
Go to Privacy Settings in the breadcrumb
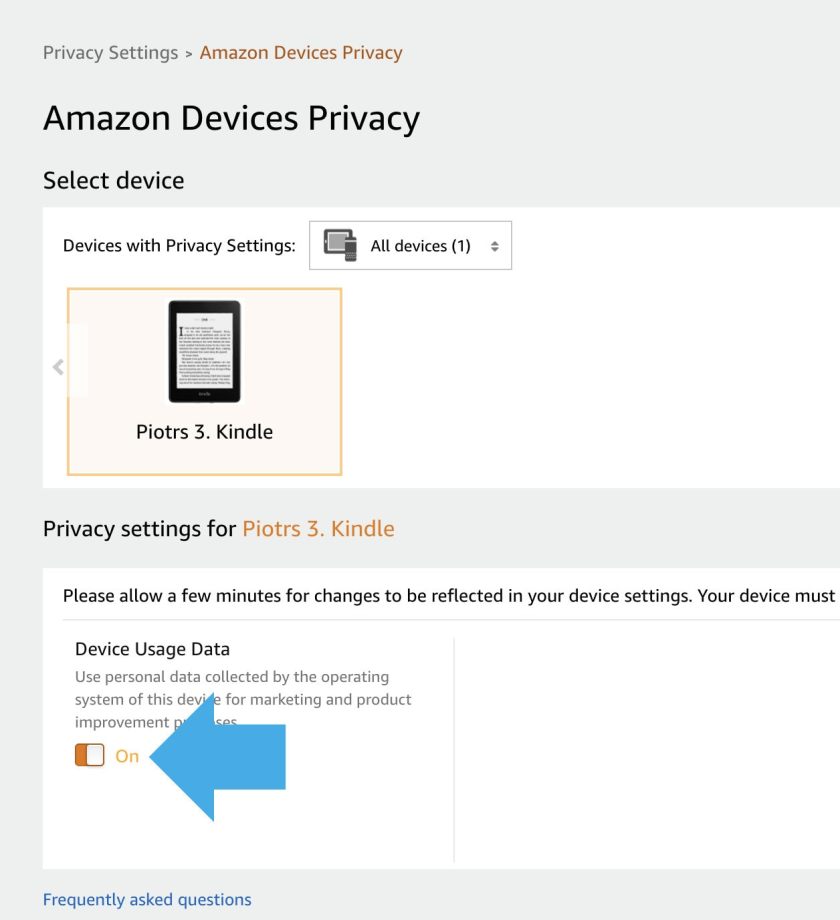click(x=110, y=53)
